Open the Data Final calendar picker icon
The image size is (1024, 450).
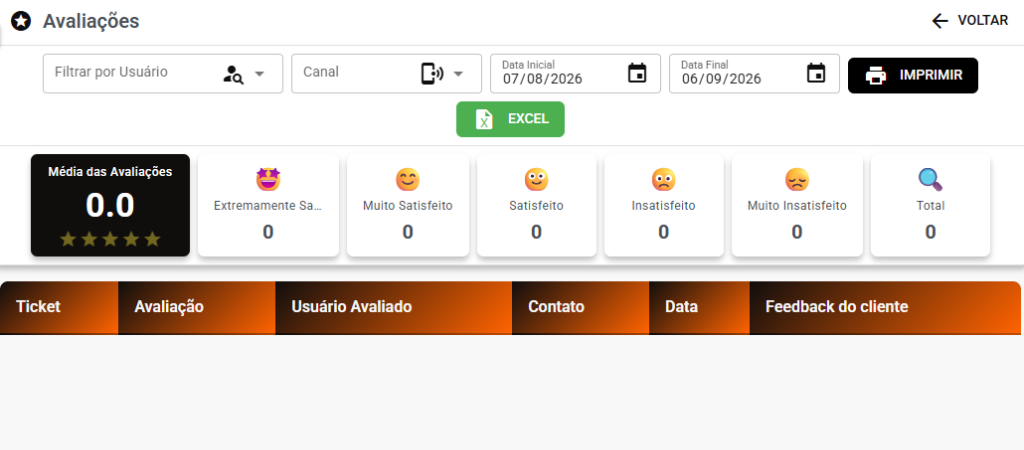click(816, 72)
